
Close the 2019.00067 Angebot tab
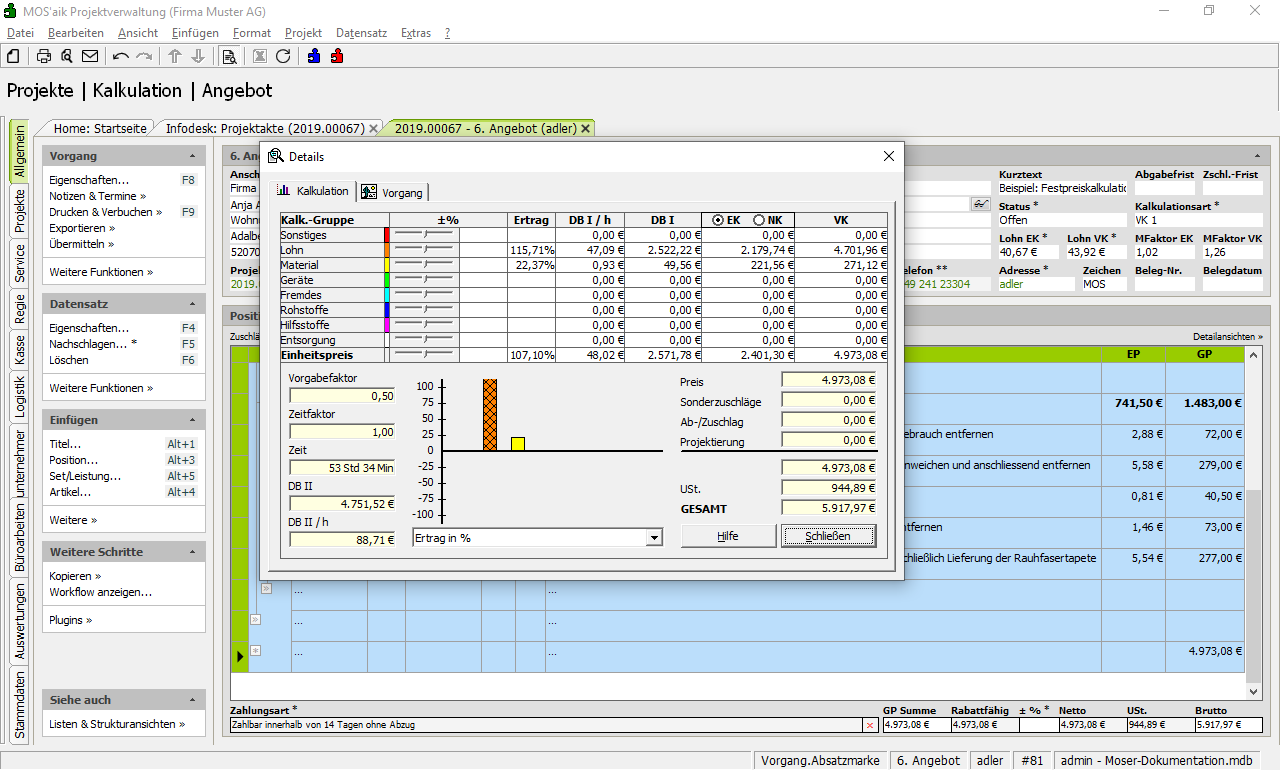click(585, 128)
